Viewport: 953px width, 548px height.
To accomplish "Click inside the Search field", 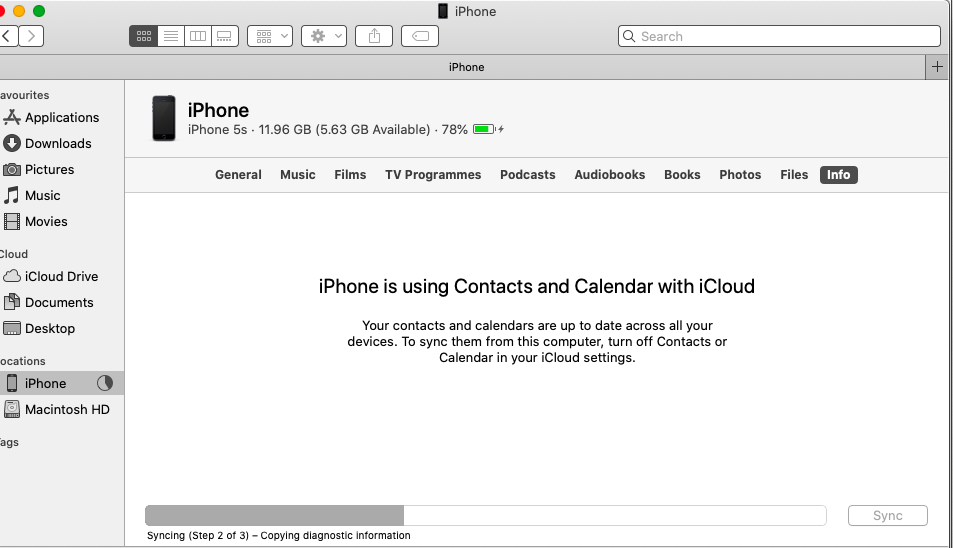I will [x=779, y=36].
